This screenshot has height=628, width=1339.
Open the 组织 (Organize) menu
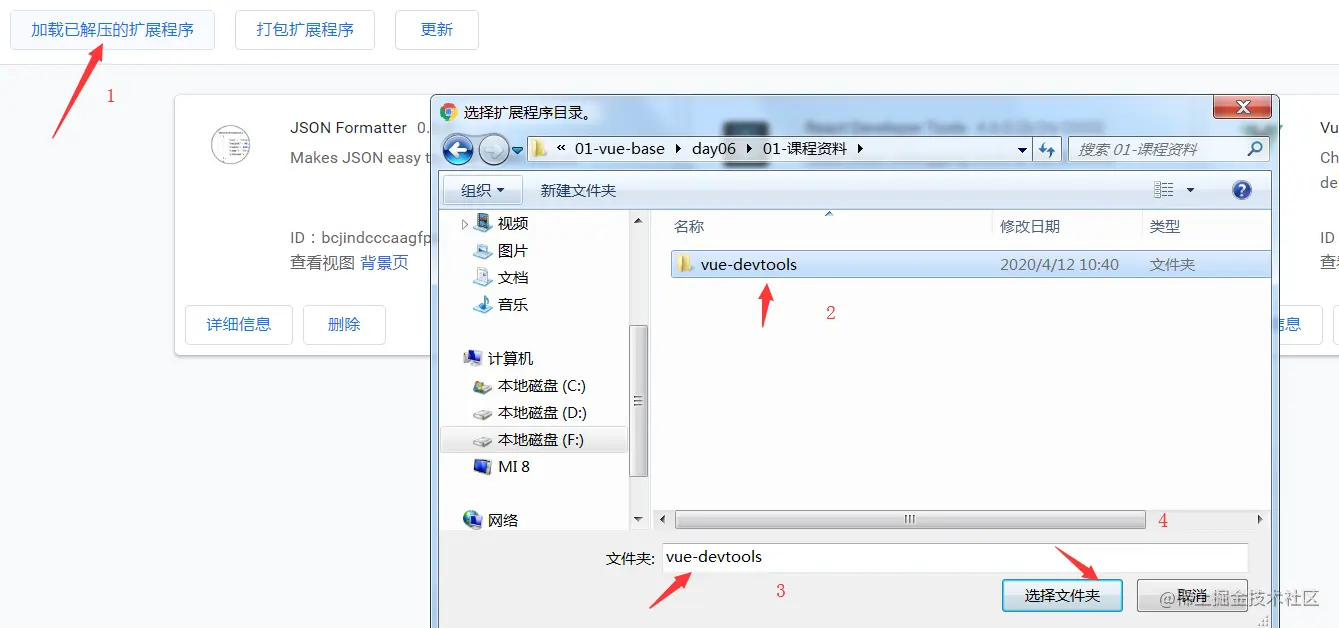pos(484,189)
